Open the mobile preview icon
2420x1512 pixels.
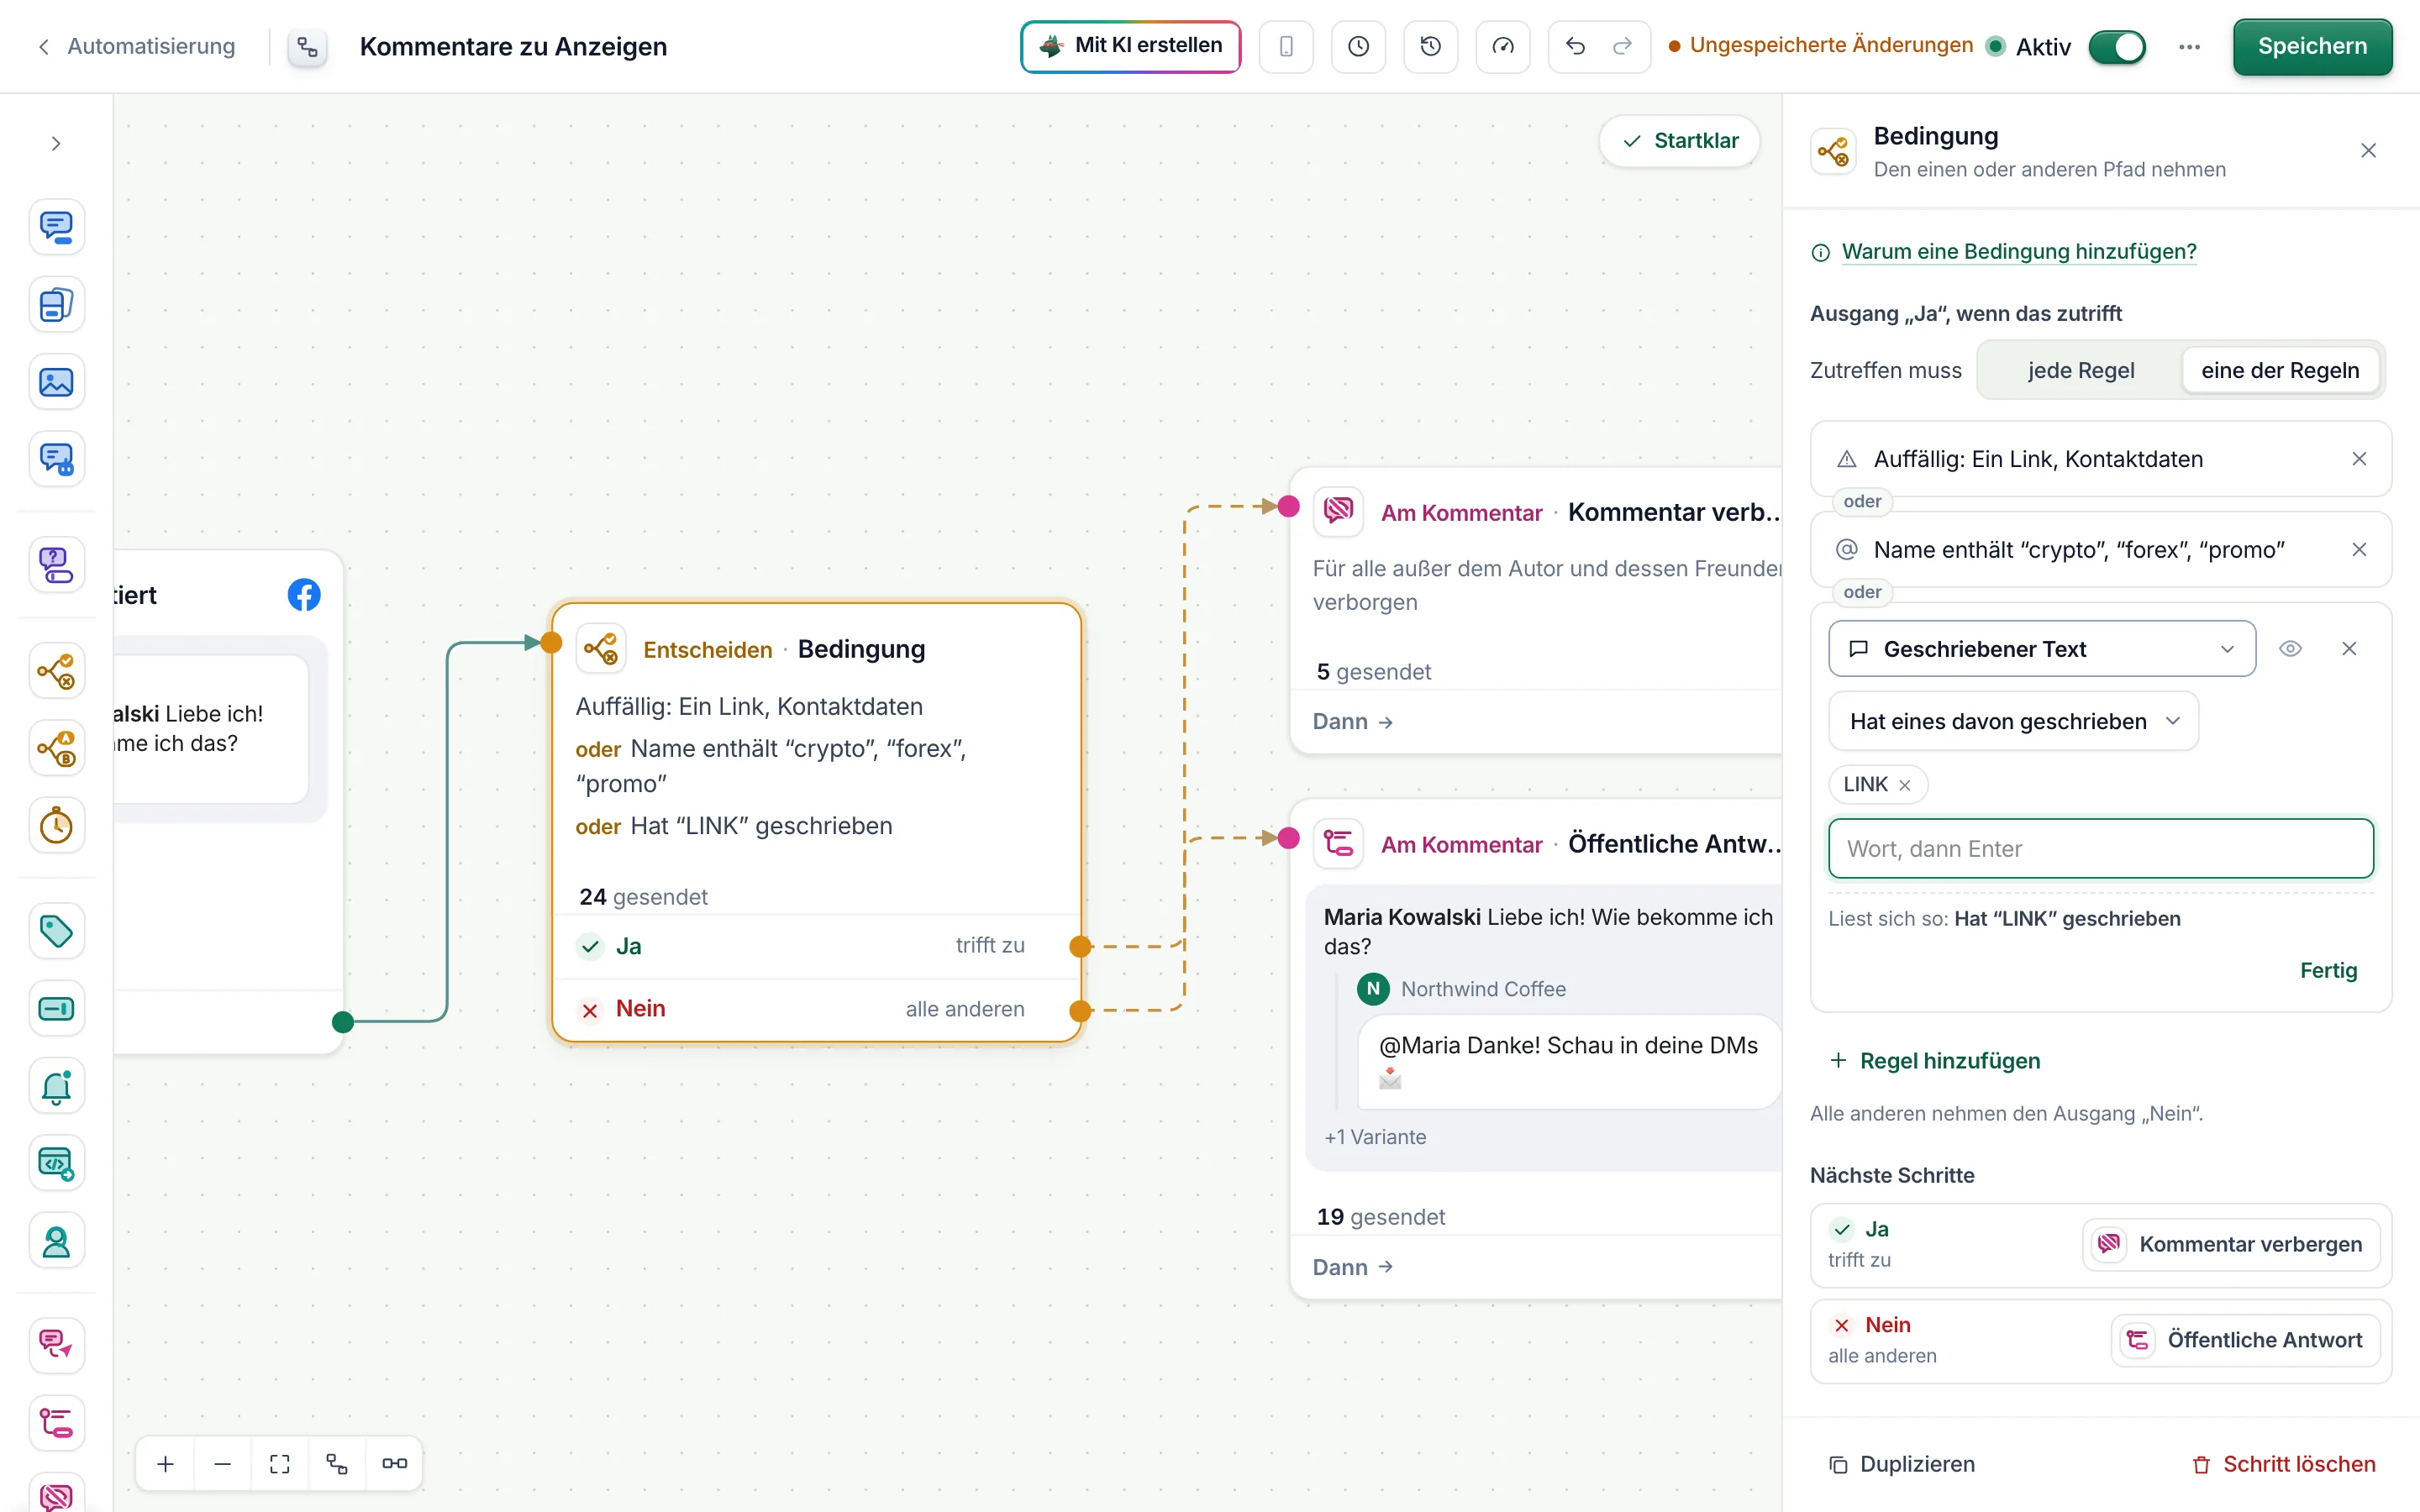coord(1286,46)
